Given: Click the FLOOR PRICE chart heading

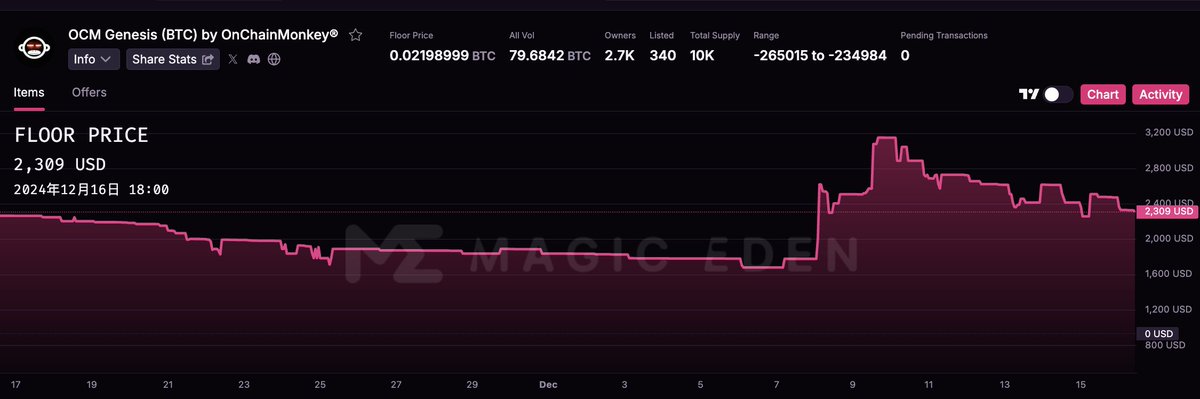Looking at the screenshot, I should tap(81, 135).
